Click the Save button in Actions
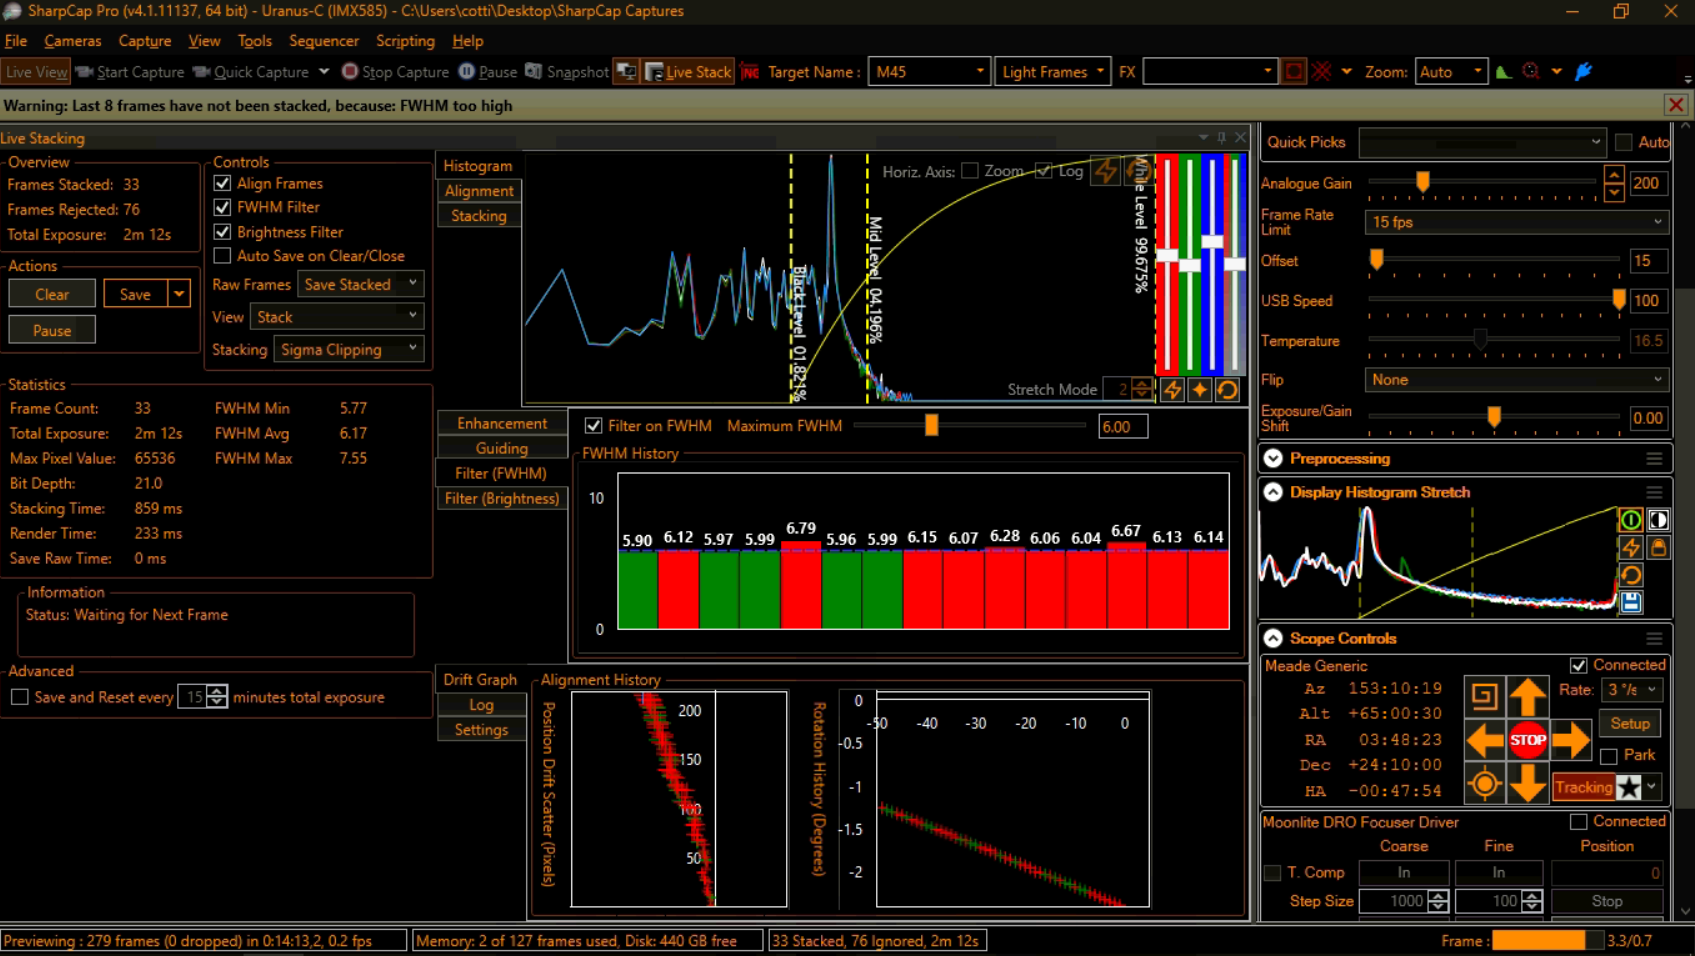 click(x=135, y=294)
